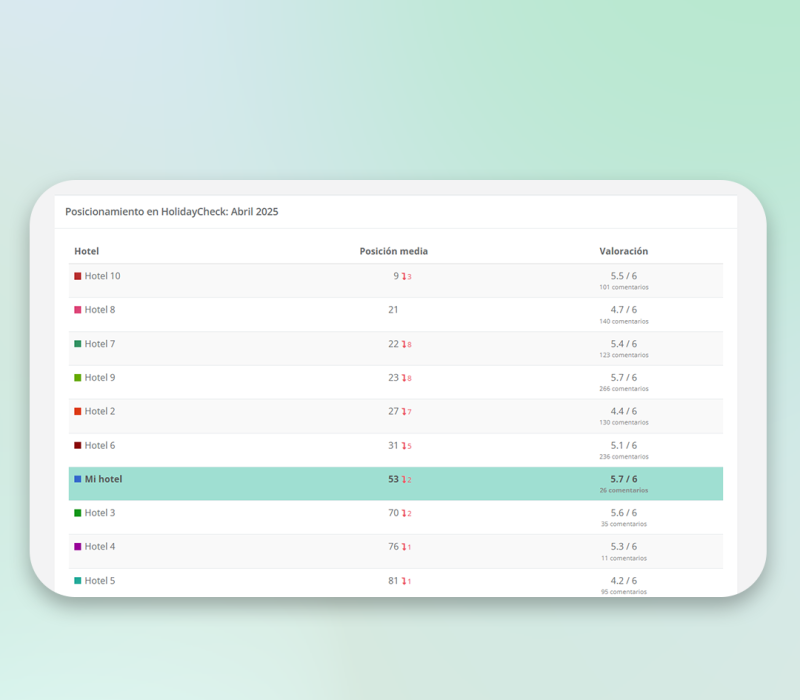Click the down arrow beside Hotel 4 position

[404, 547]
